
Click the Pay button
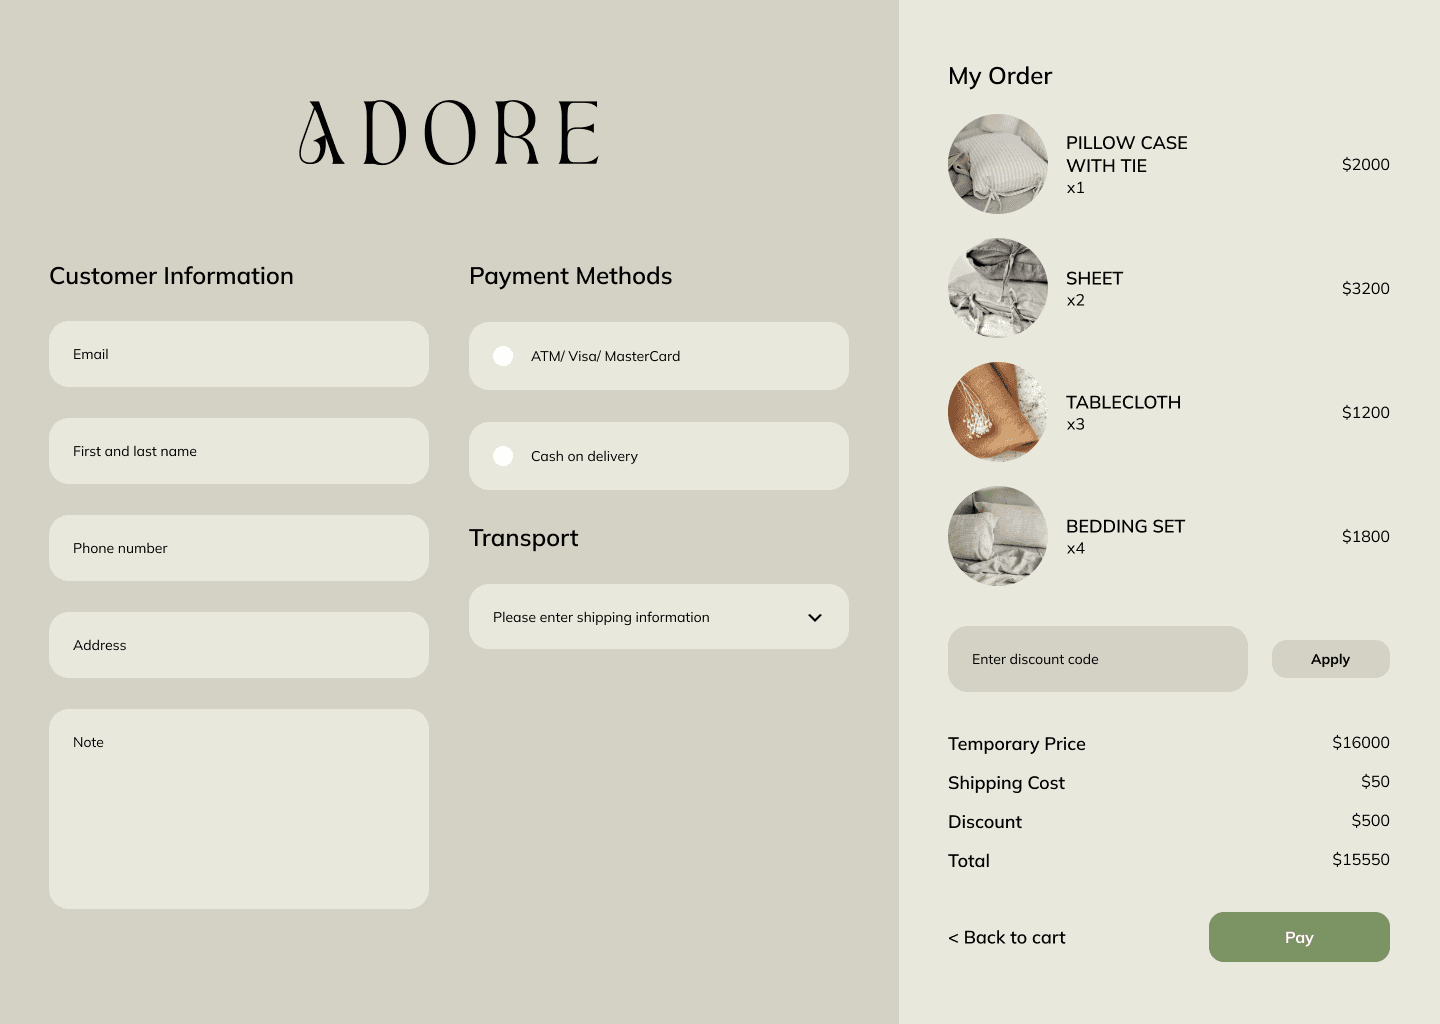click(x=1299, y=937)
